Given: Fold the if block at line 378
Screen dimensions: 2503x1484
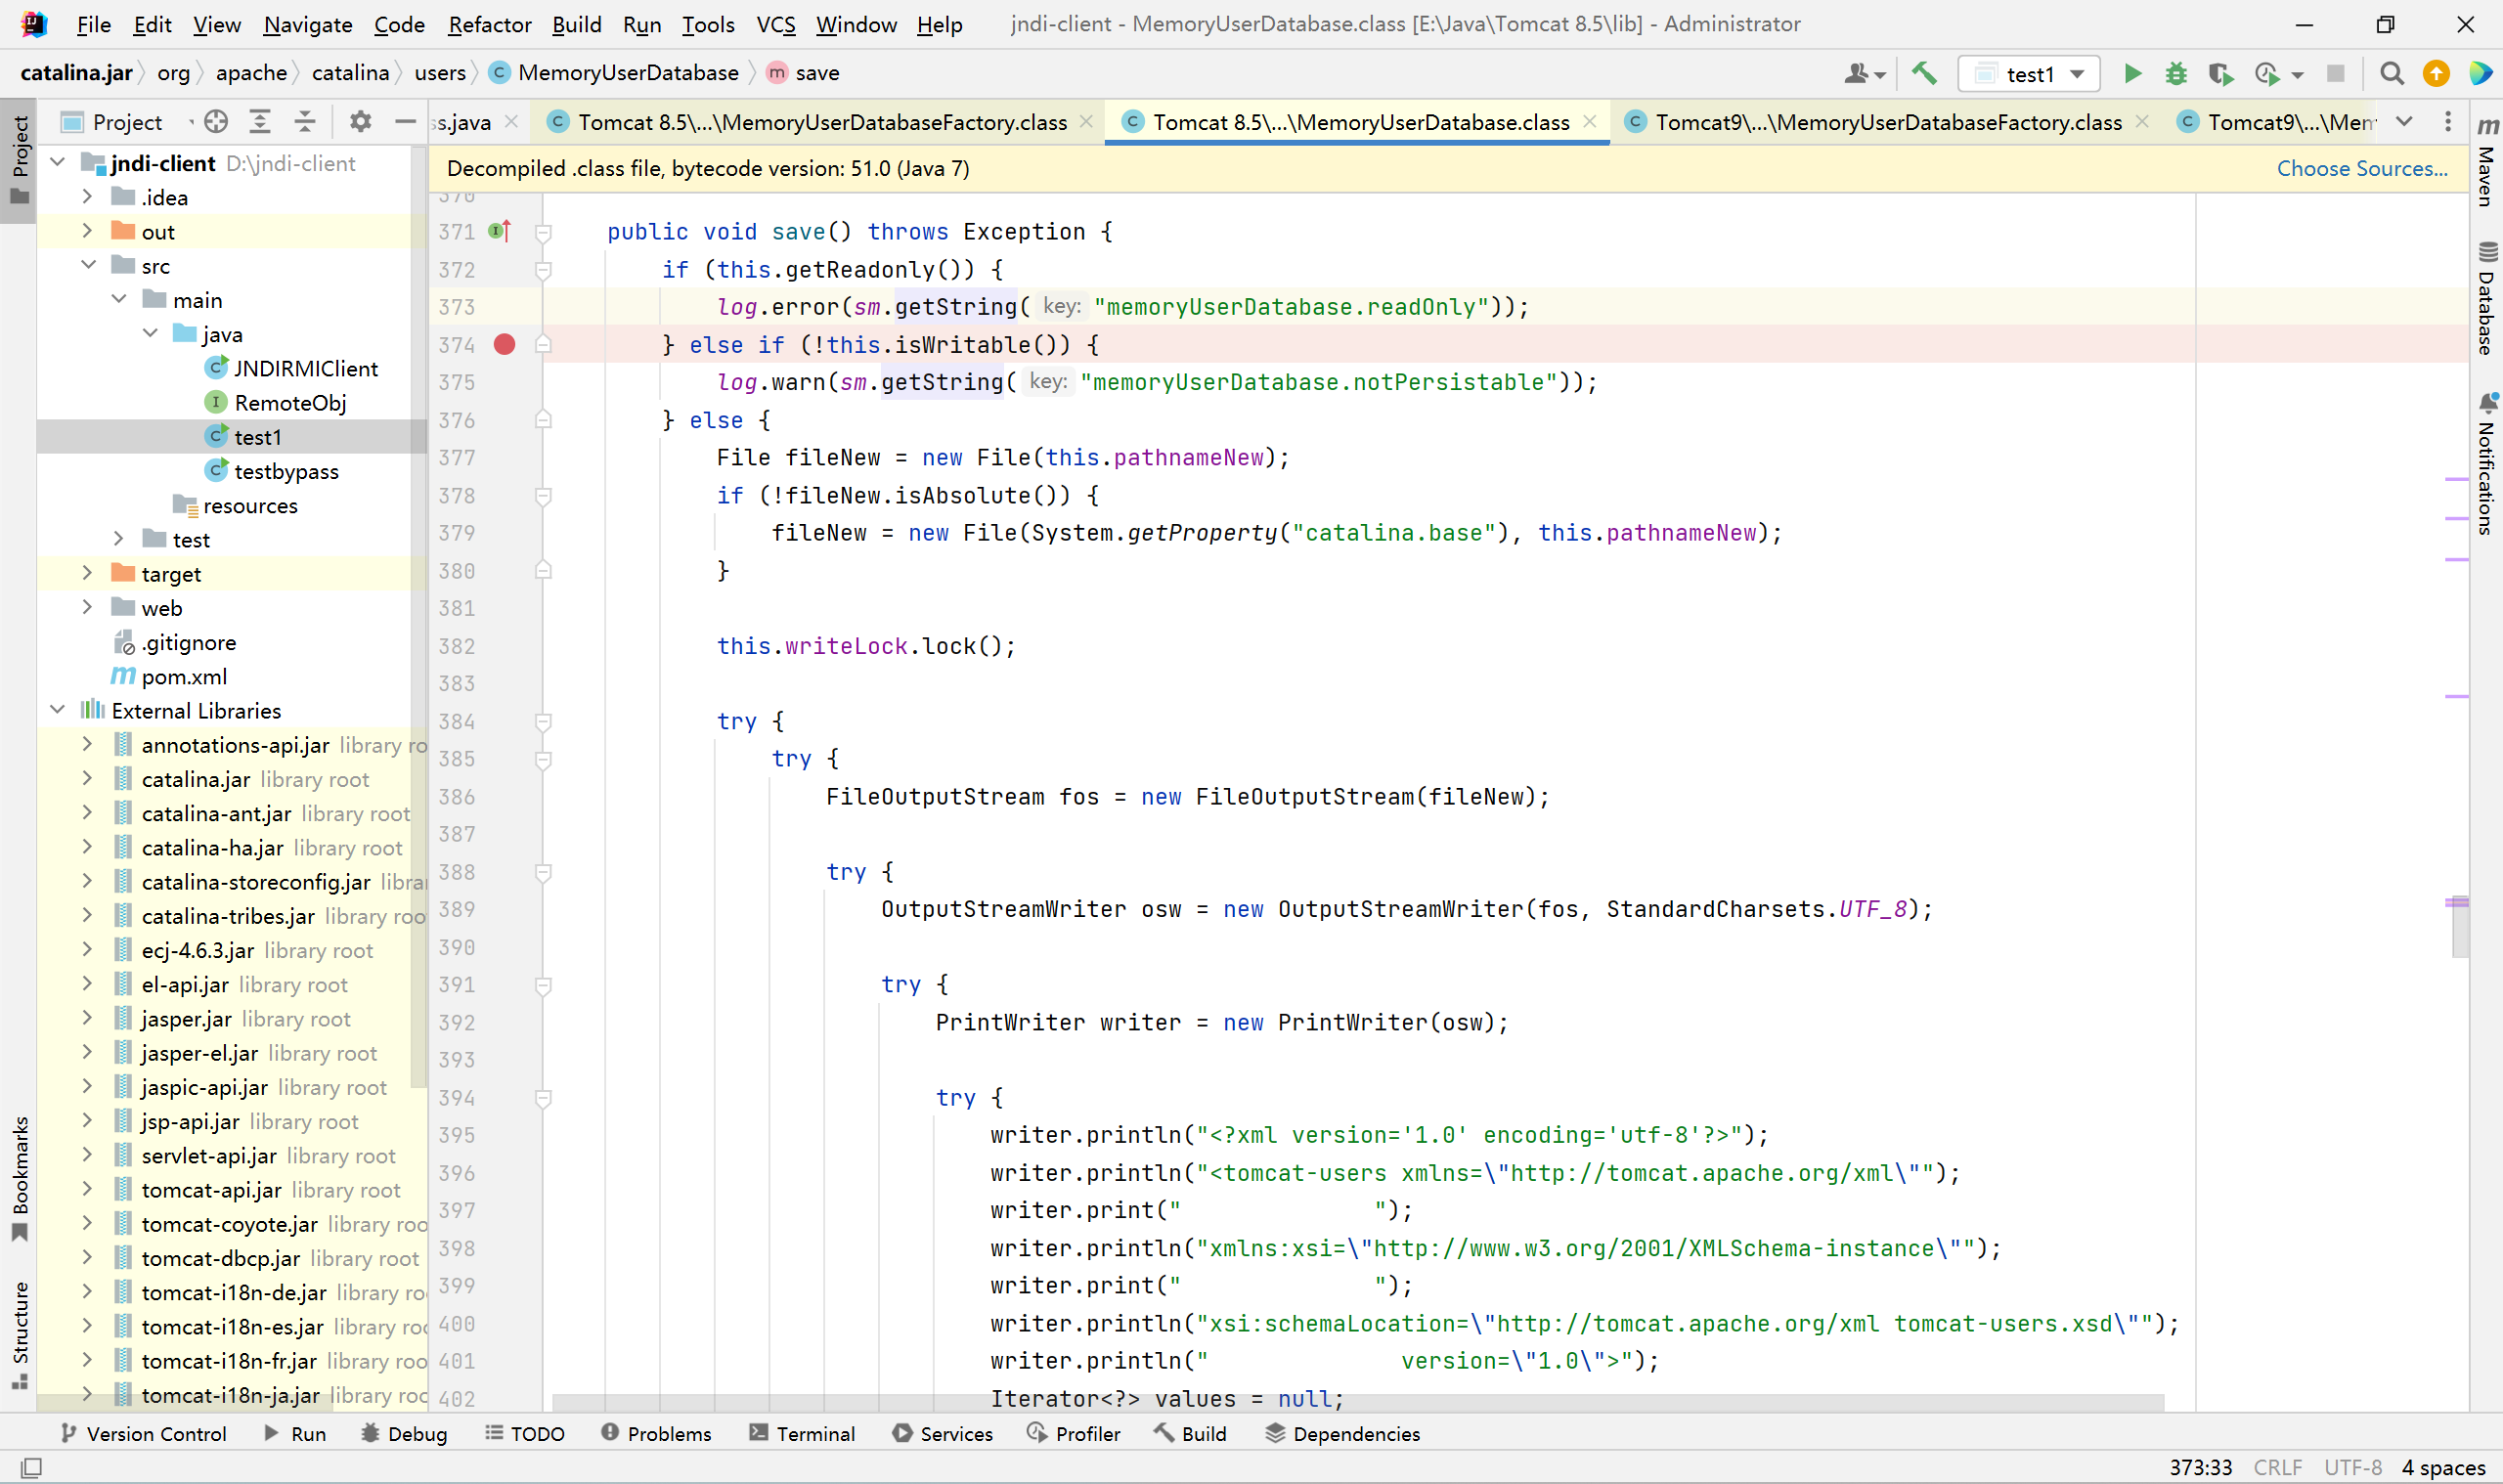Looking at the screenshot, I should (x=543, y=496).
